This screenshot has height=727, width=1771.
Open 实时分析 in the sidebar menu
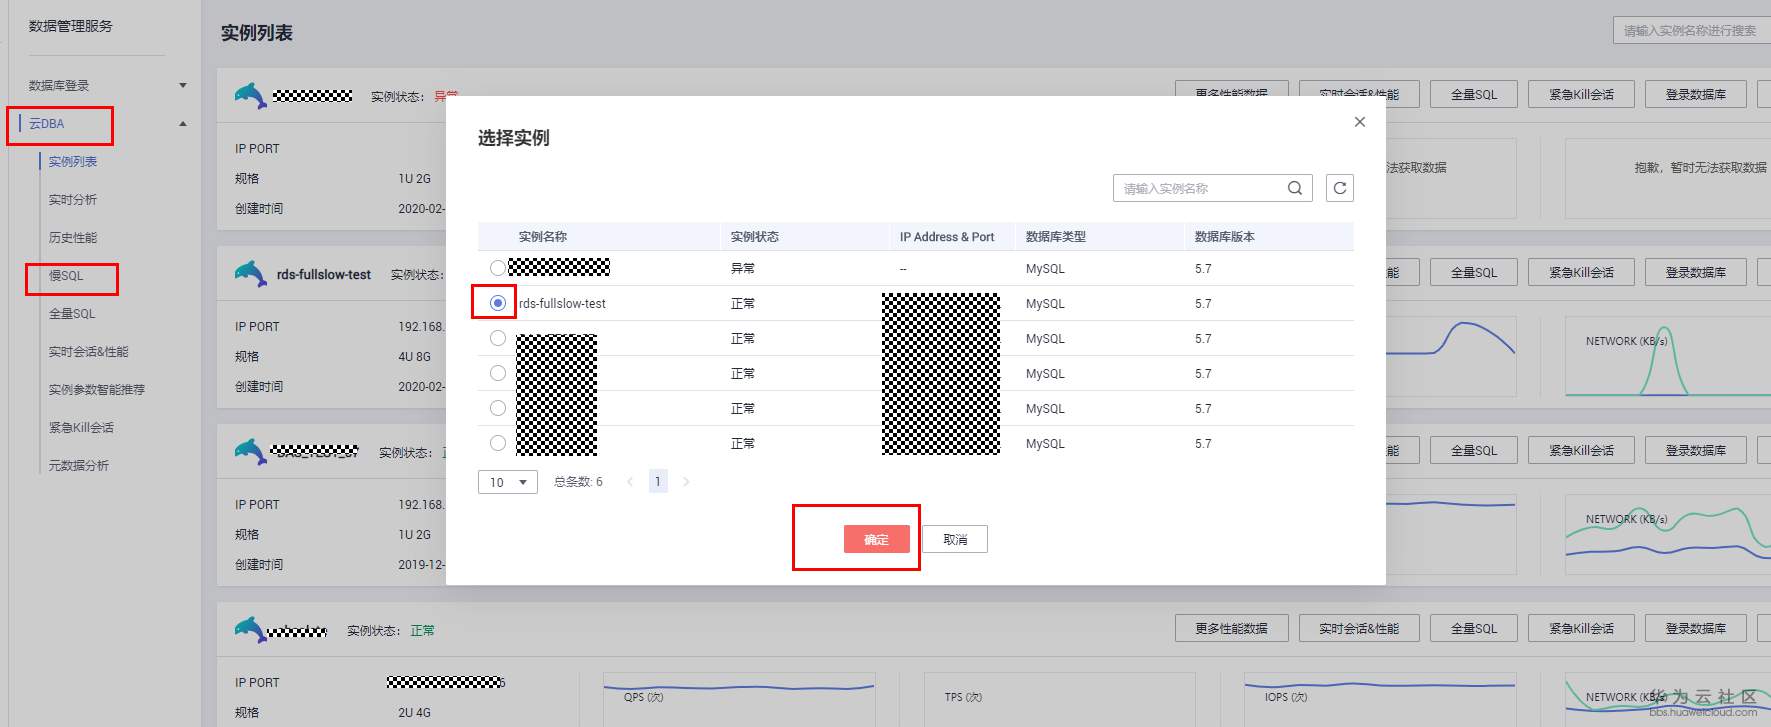coord(73,200)
